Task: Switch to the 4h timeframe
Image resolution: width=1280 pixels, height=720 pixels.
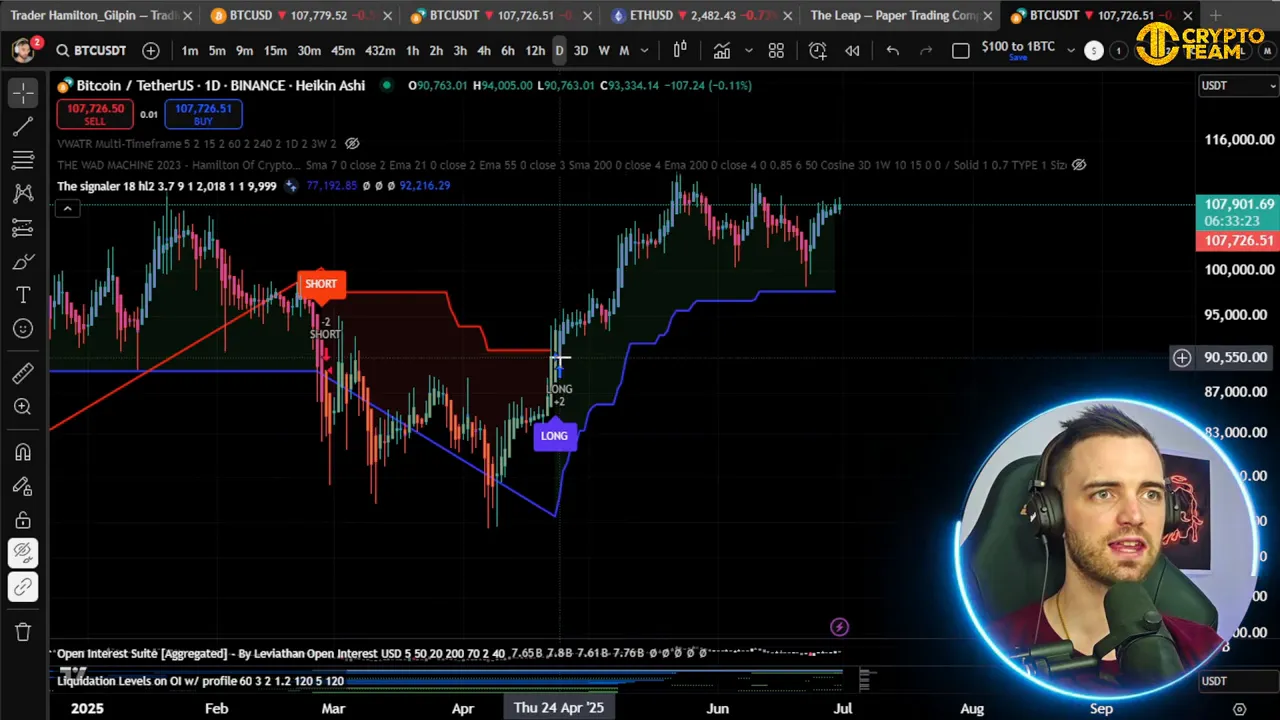Action: [x=484, y=51]
